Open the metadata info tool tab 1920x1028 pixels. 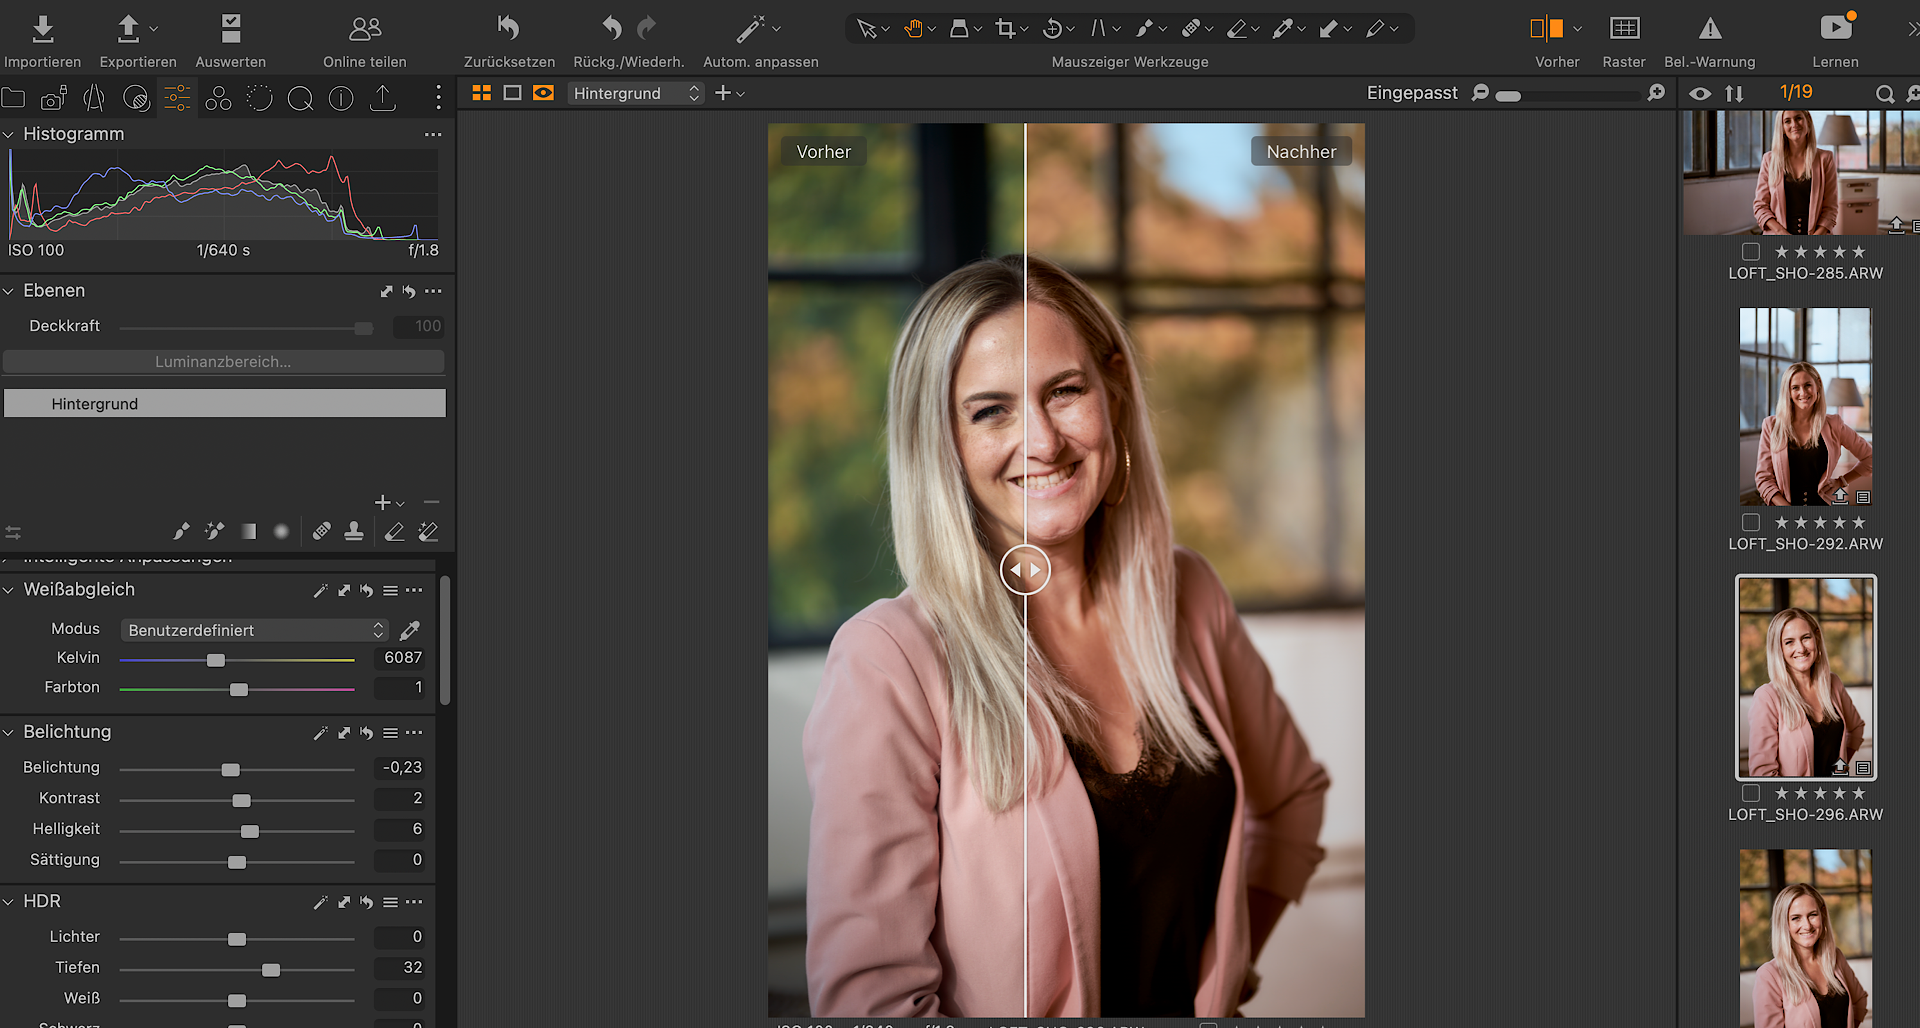(x=341, y=98)
